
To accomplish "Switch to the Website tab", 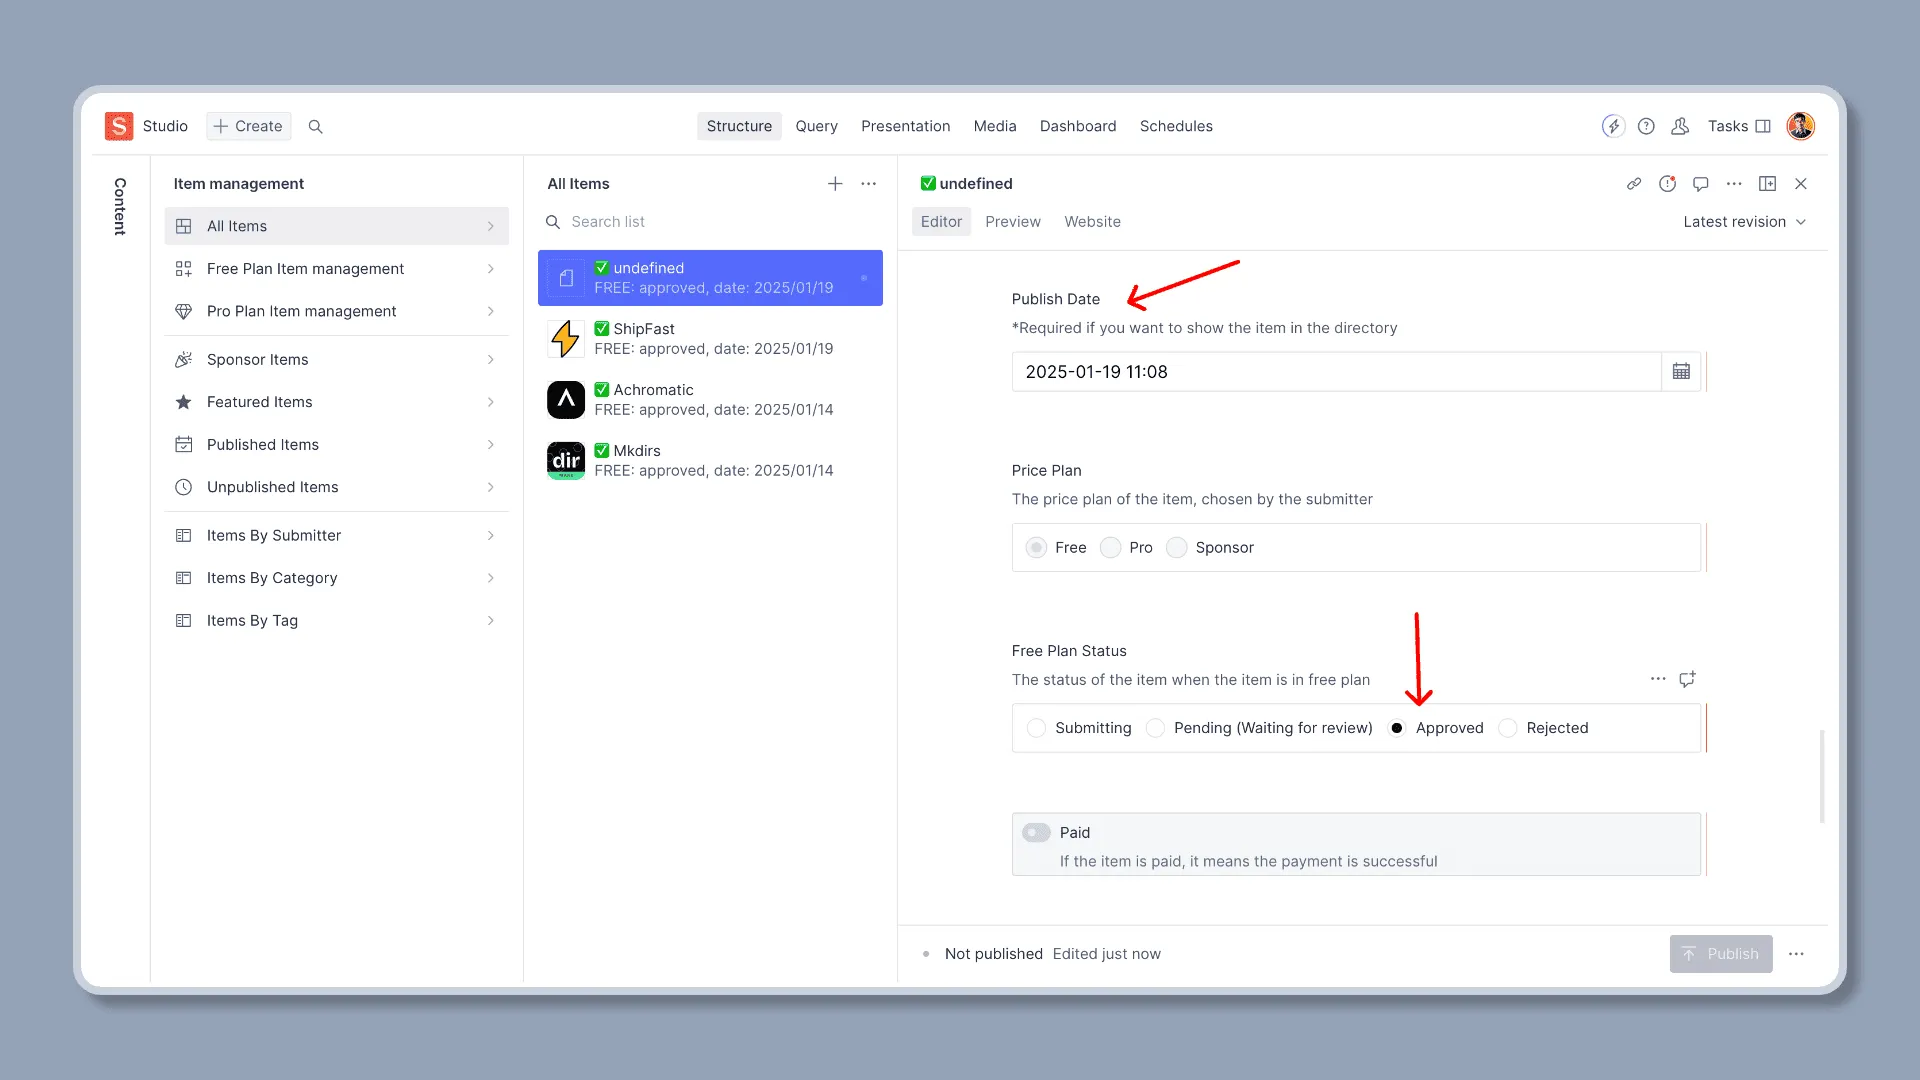I will (x=1092, y=220).
